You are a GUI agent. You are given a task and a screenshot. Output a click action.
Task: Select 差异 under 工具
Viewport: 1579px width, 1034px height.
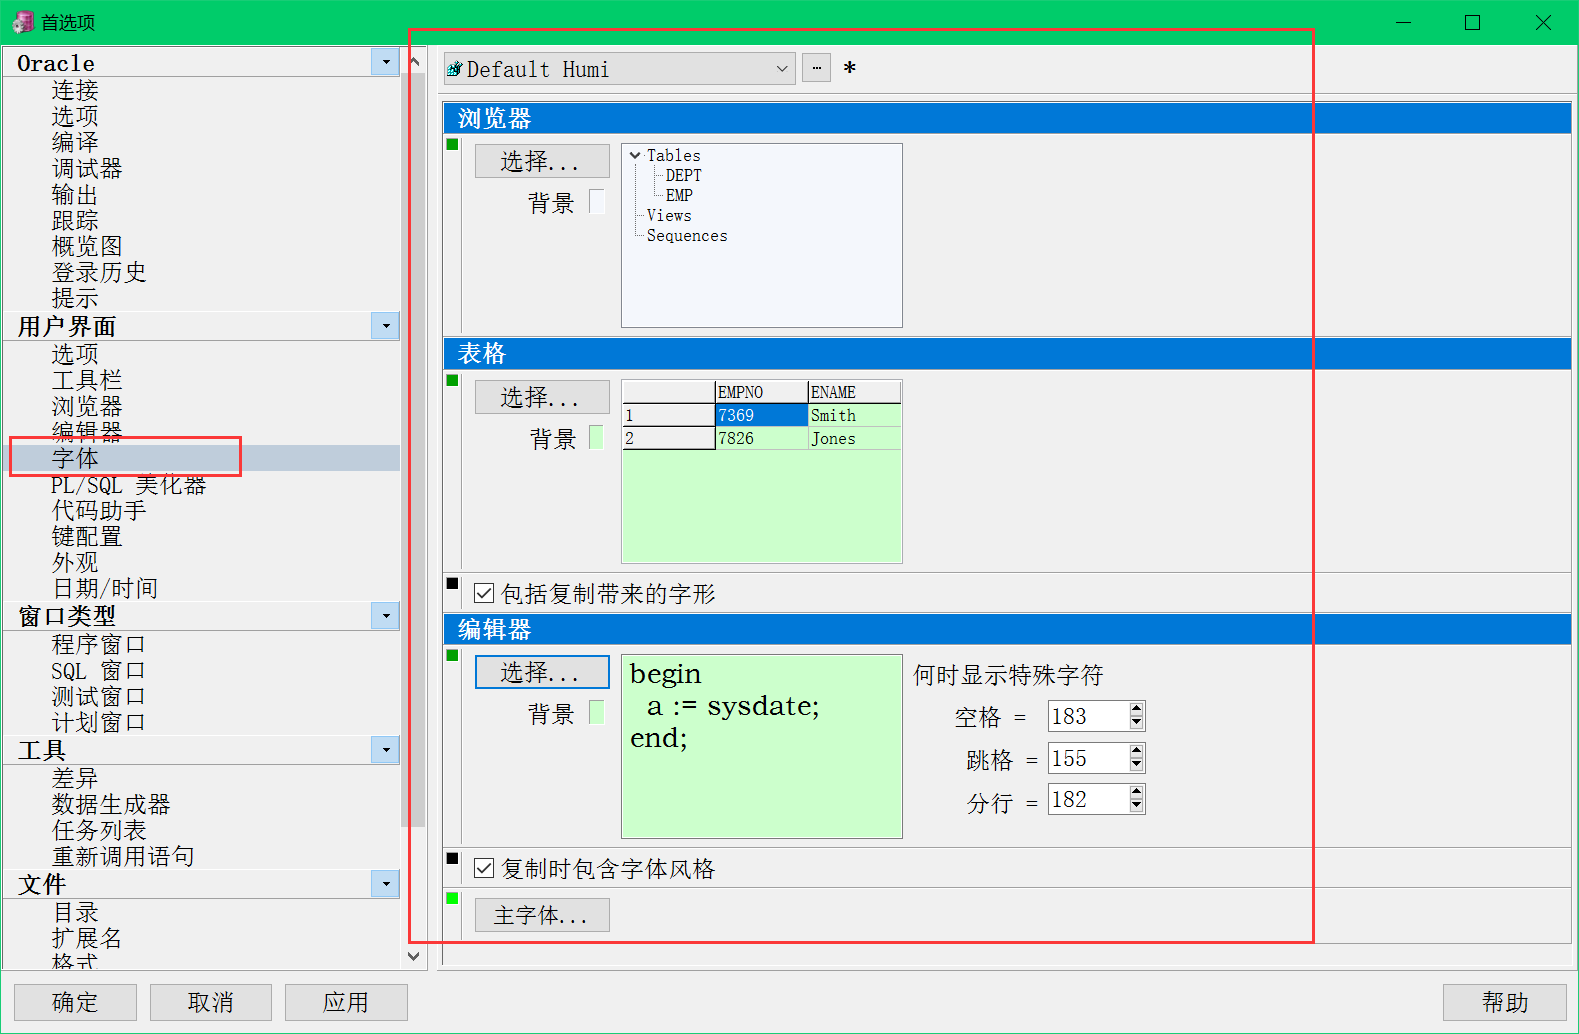click(75, 778)
